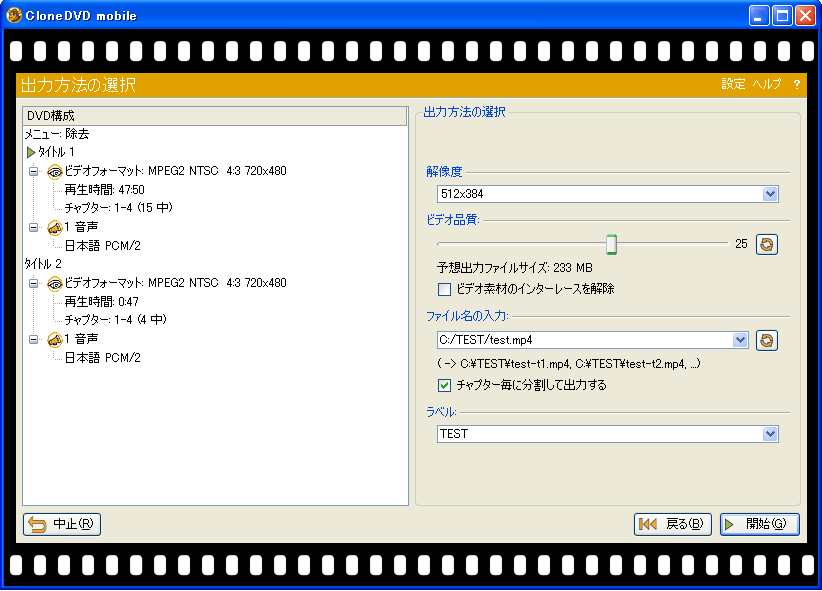Click the video quality slider thumb
822x591 pixels.
(x=611, y=244)
